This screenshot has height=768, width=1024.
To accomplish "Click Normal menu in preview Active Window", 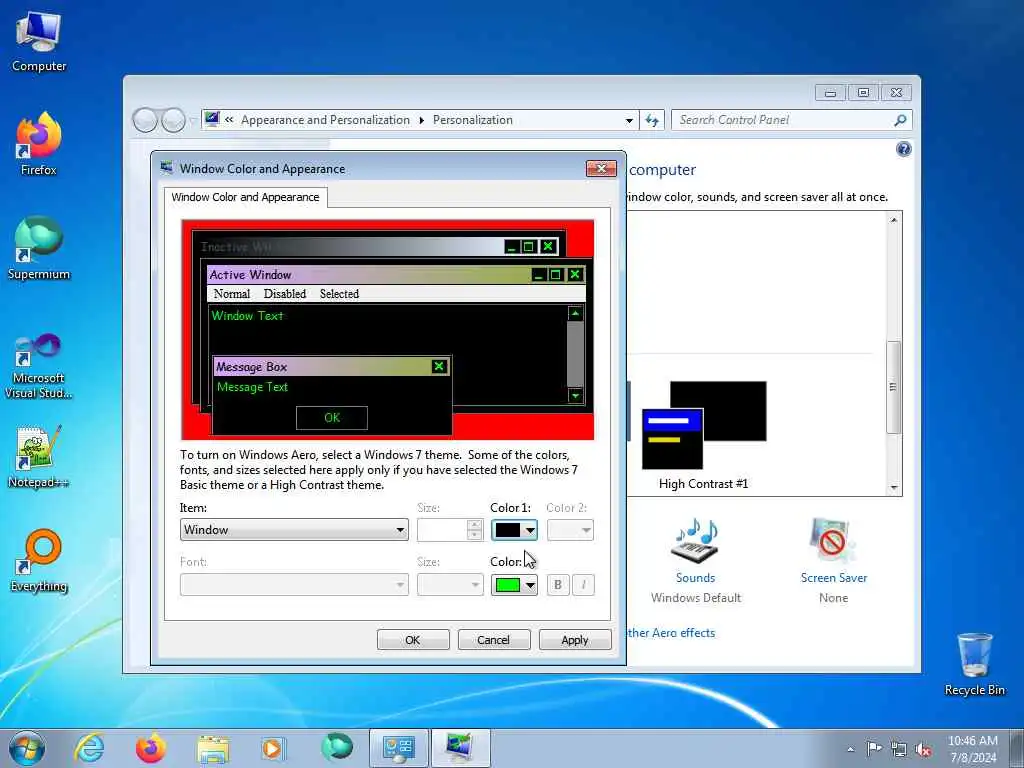I will click(x=232, y=294).
